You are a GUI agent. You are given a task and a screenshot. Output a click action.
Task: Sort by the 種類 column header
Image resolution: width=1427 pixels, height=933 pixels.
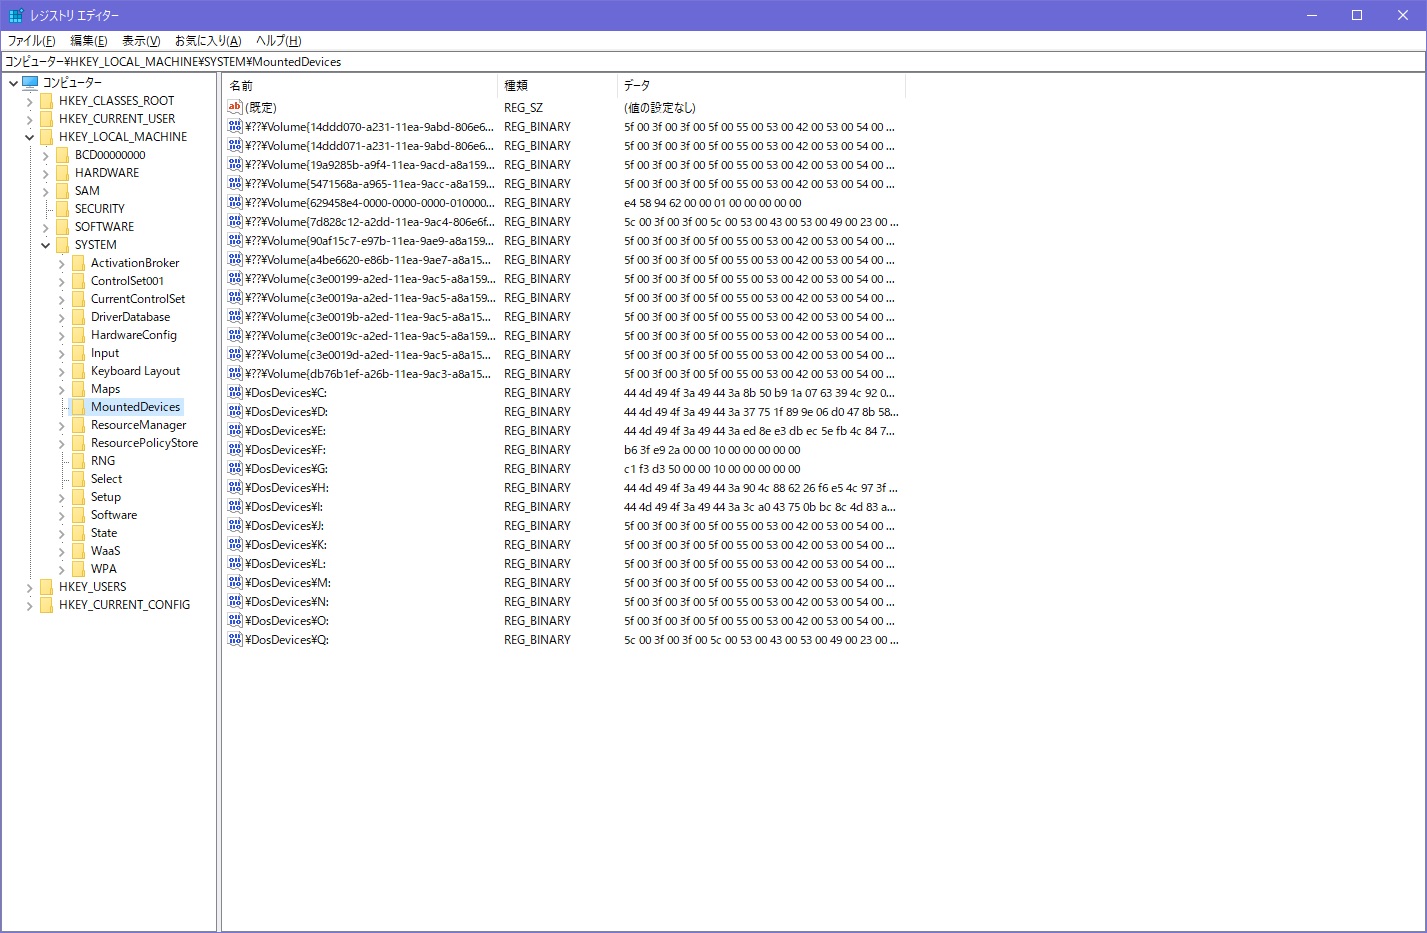point(557,86)
